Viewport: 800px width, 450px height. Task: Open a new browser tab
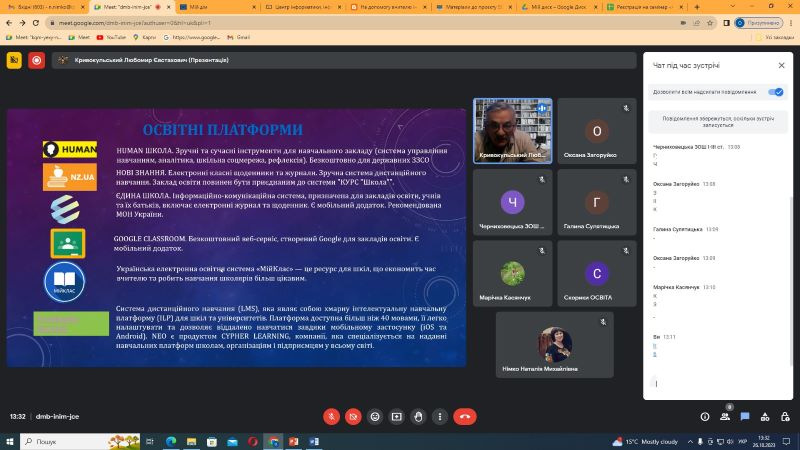coord(697,7)
